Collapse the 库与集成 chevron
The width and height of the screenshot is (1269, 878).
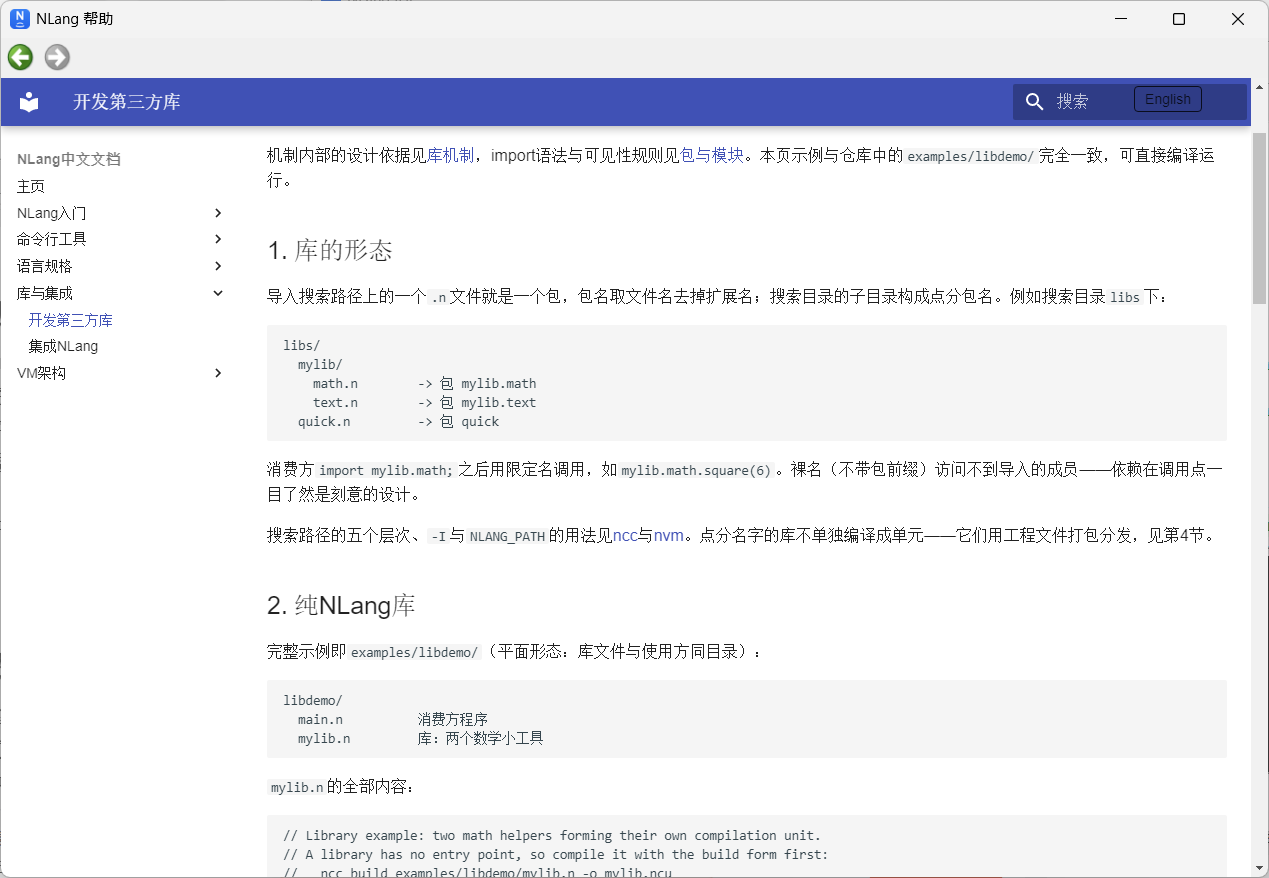(x=218, y=293)
